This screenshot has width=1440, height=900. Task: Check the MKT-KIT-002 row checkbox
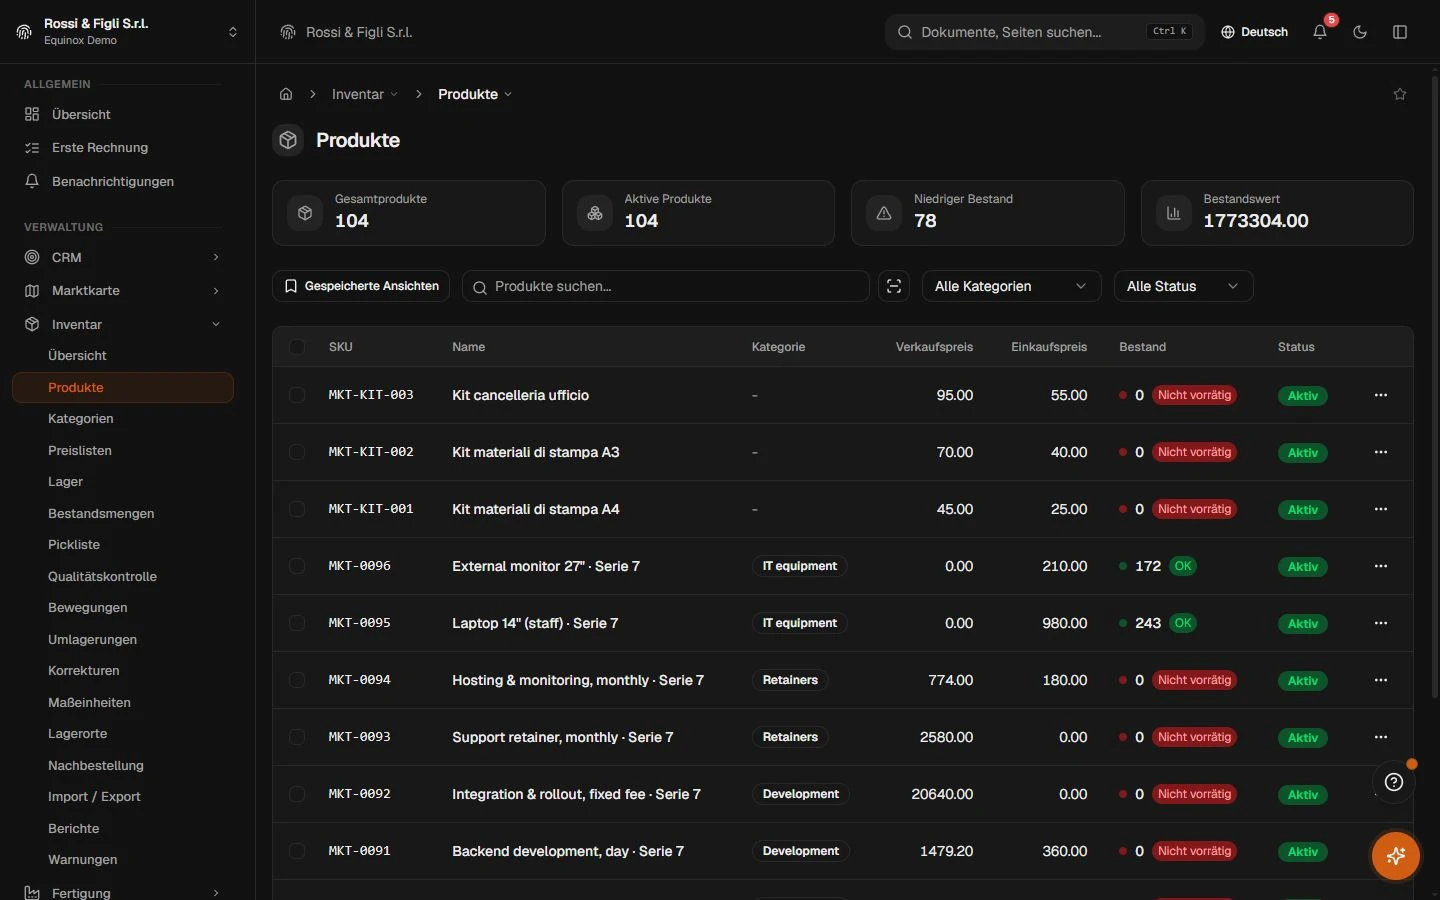[x=297, y=452]
